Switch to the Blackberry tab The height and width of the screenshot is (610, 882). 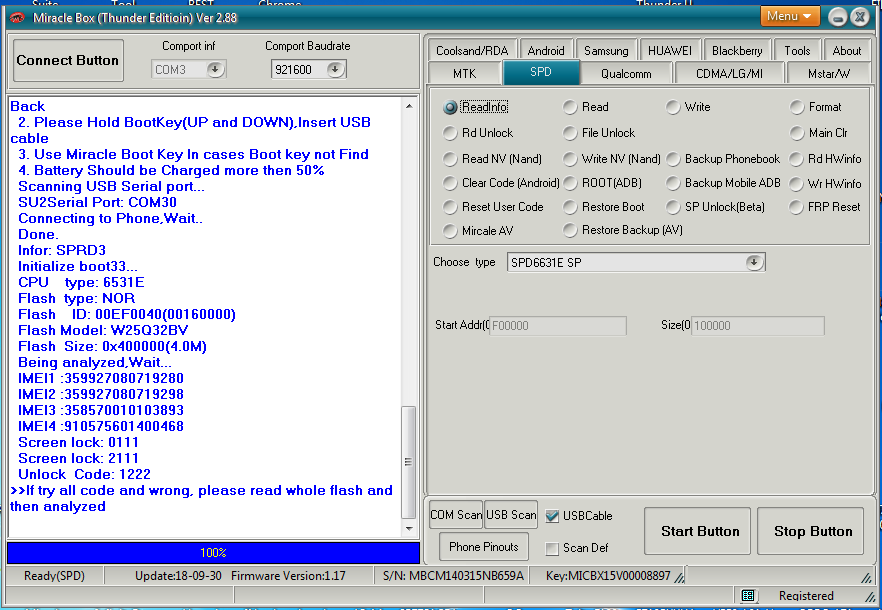737,50
